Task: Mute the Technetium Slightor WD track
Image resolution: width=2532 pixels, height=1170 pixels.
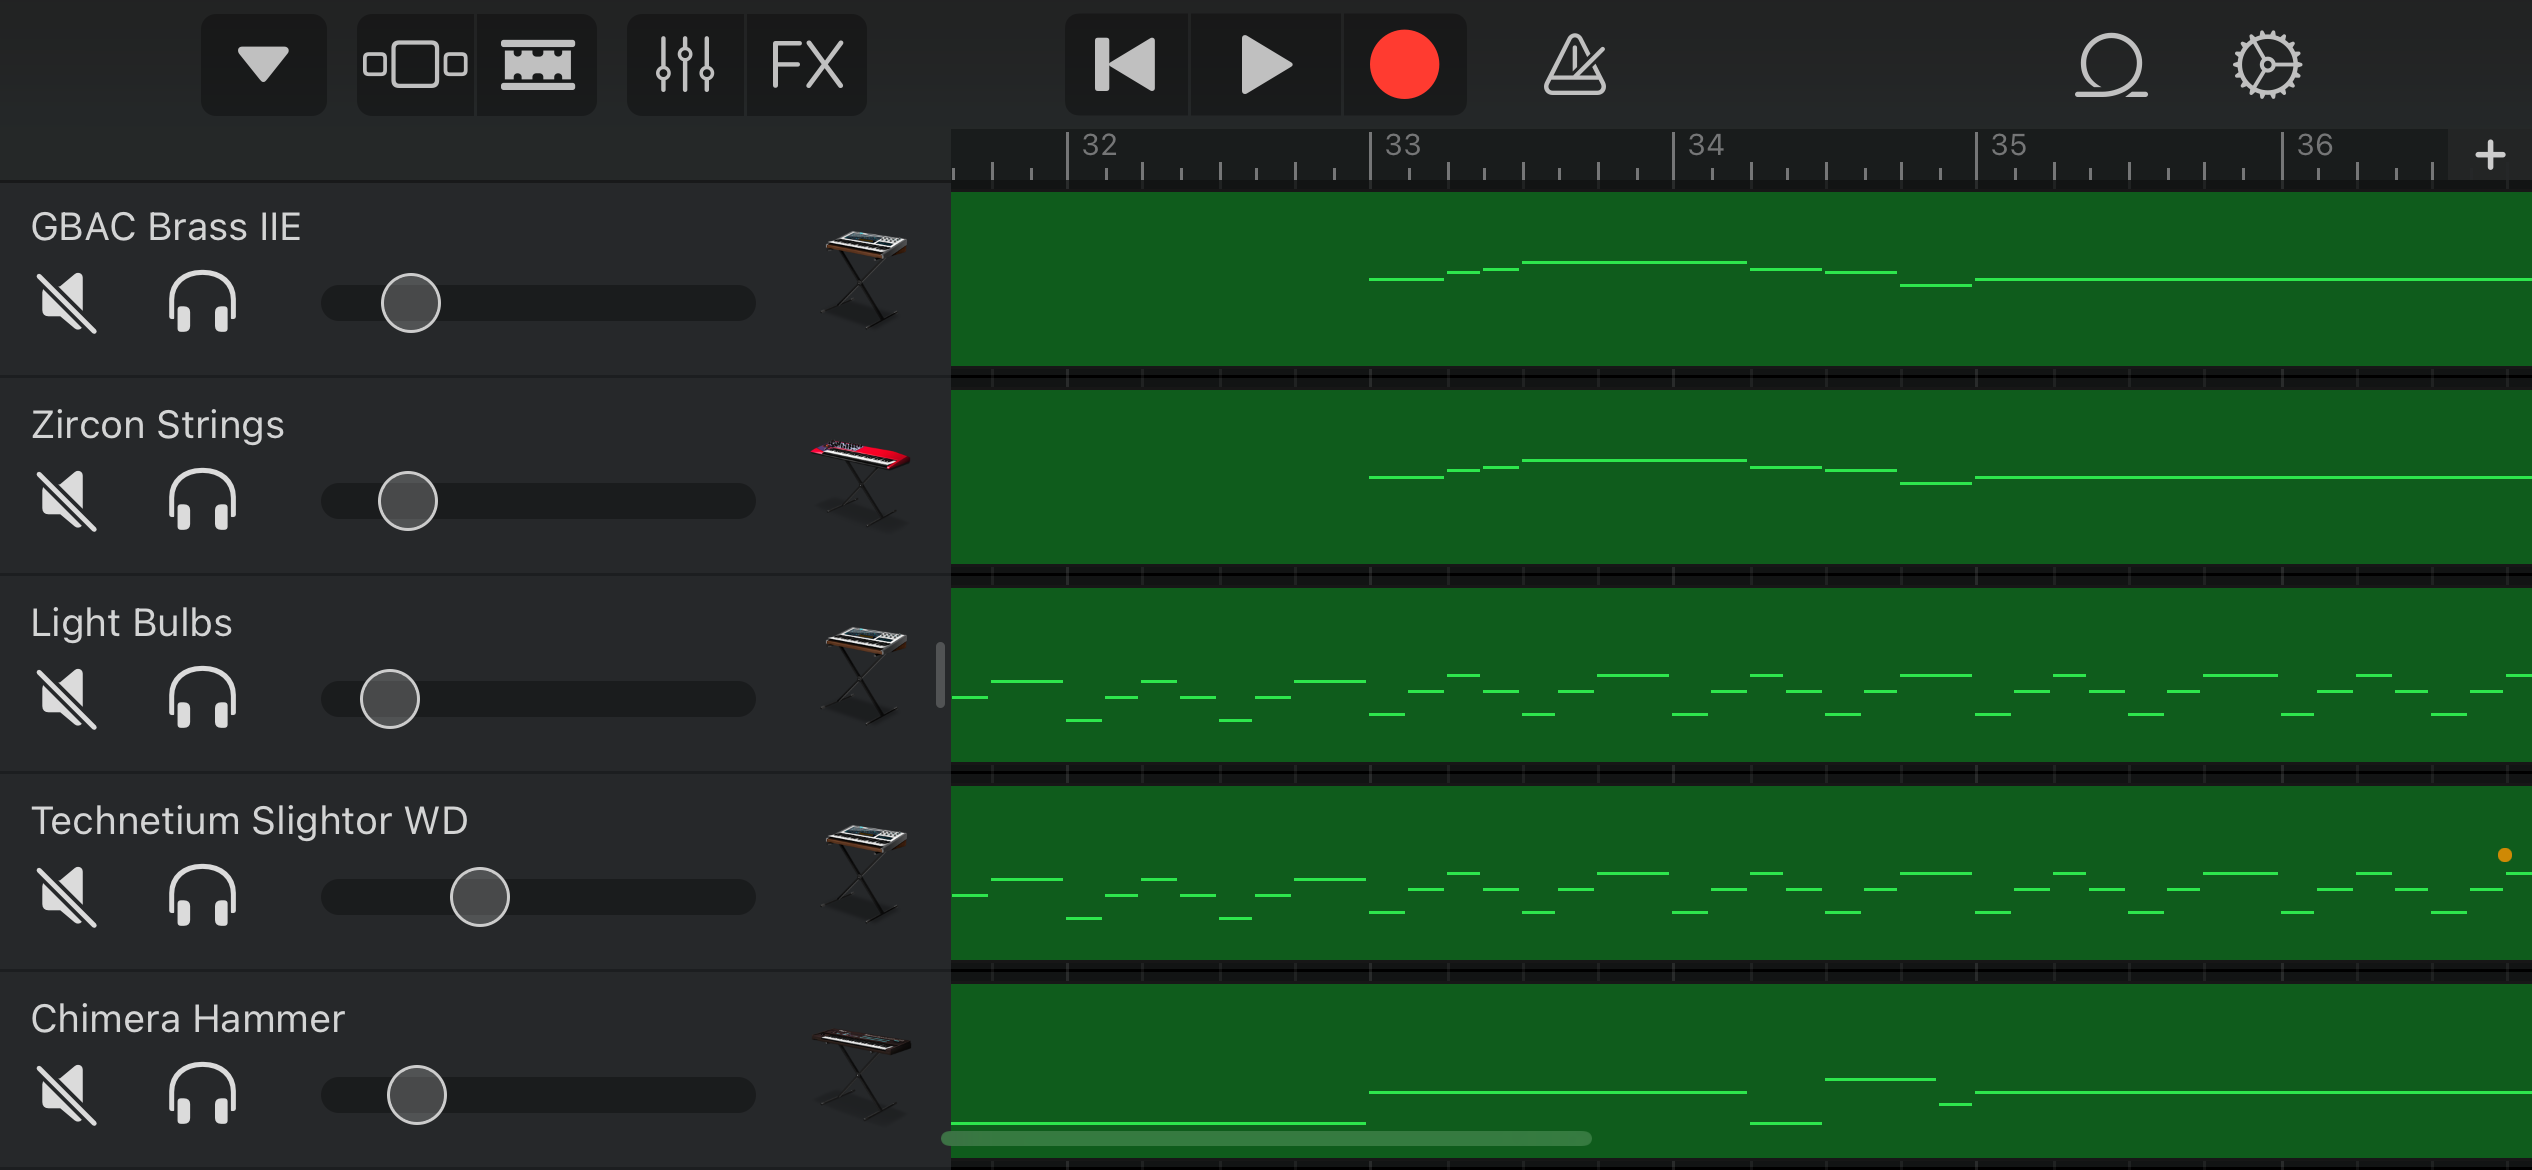Action: (x=67, y=896)
